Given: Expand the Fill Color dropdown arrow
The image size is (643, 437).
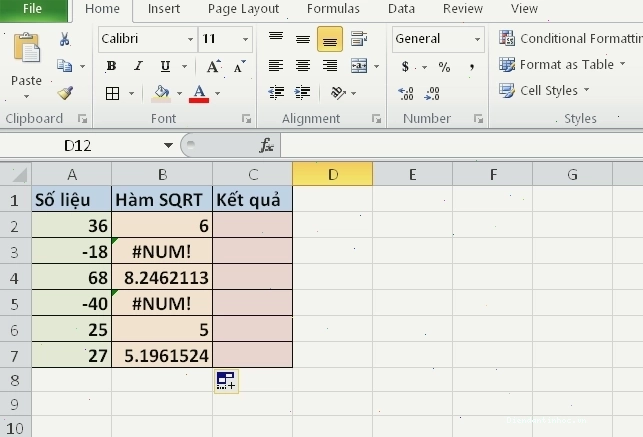Looking at the screenshot, I should 179,93.
